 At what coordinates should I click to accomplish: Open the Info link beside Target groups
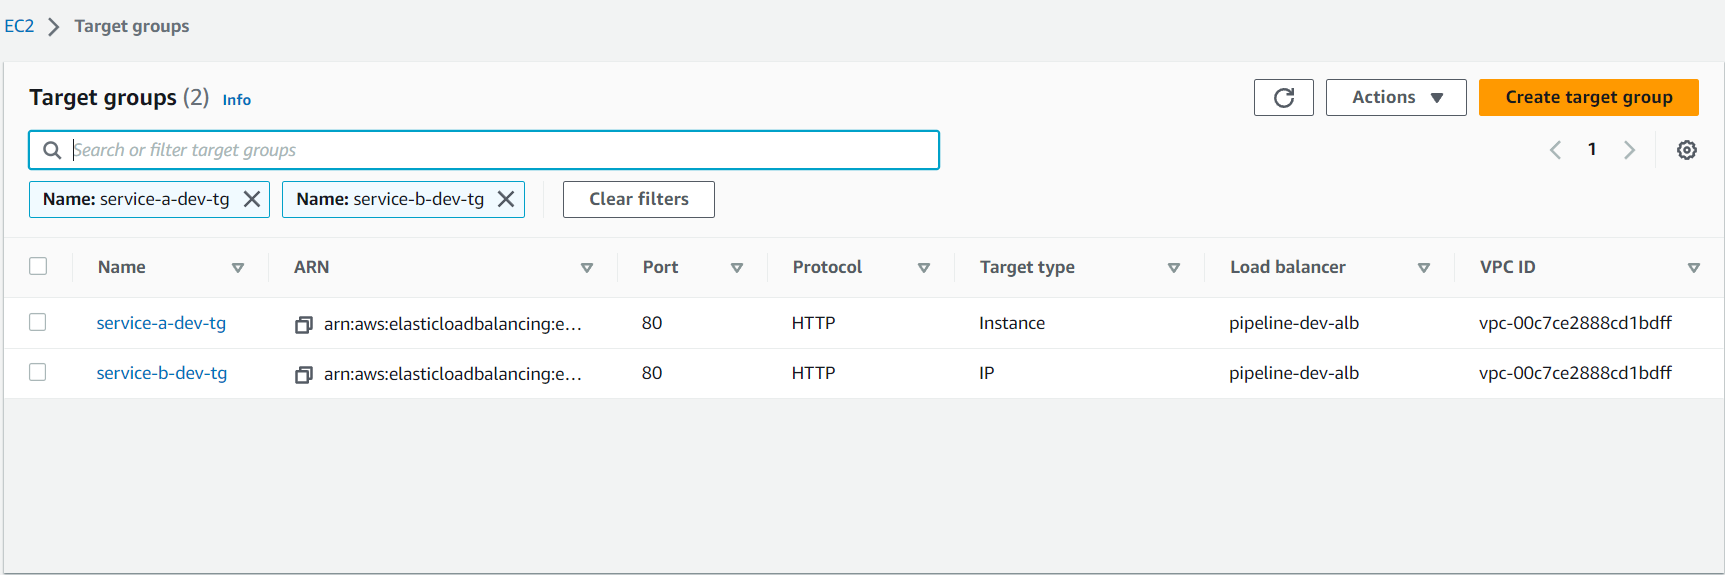click(x=236, y=99)
